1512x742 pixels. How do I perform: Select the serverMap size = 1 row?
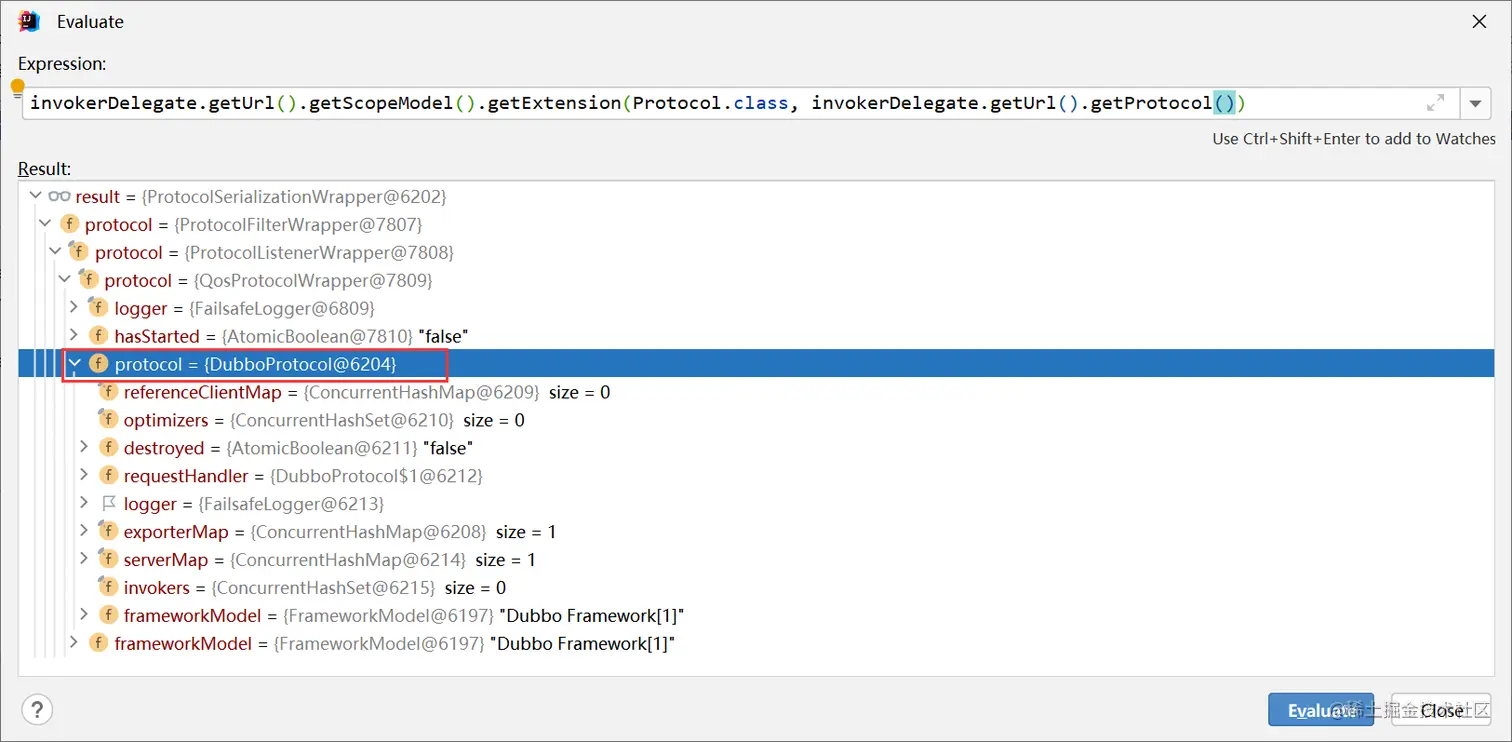click(x=756, y=559)
